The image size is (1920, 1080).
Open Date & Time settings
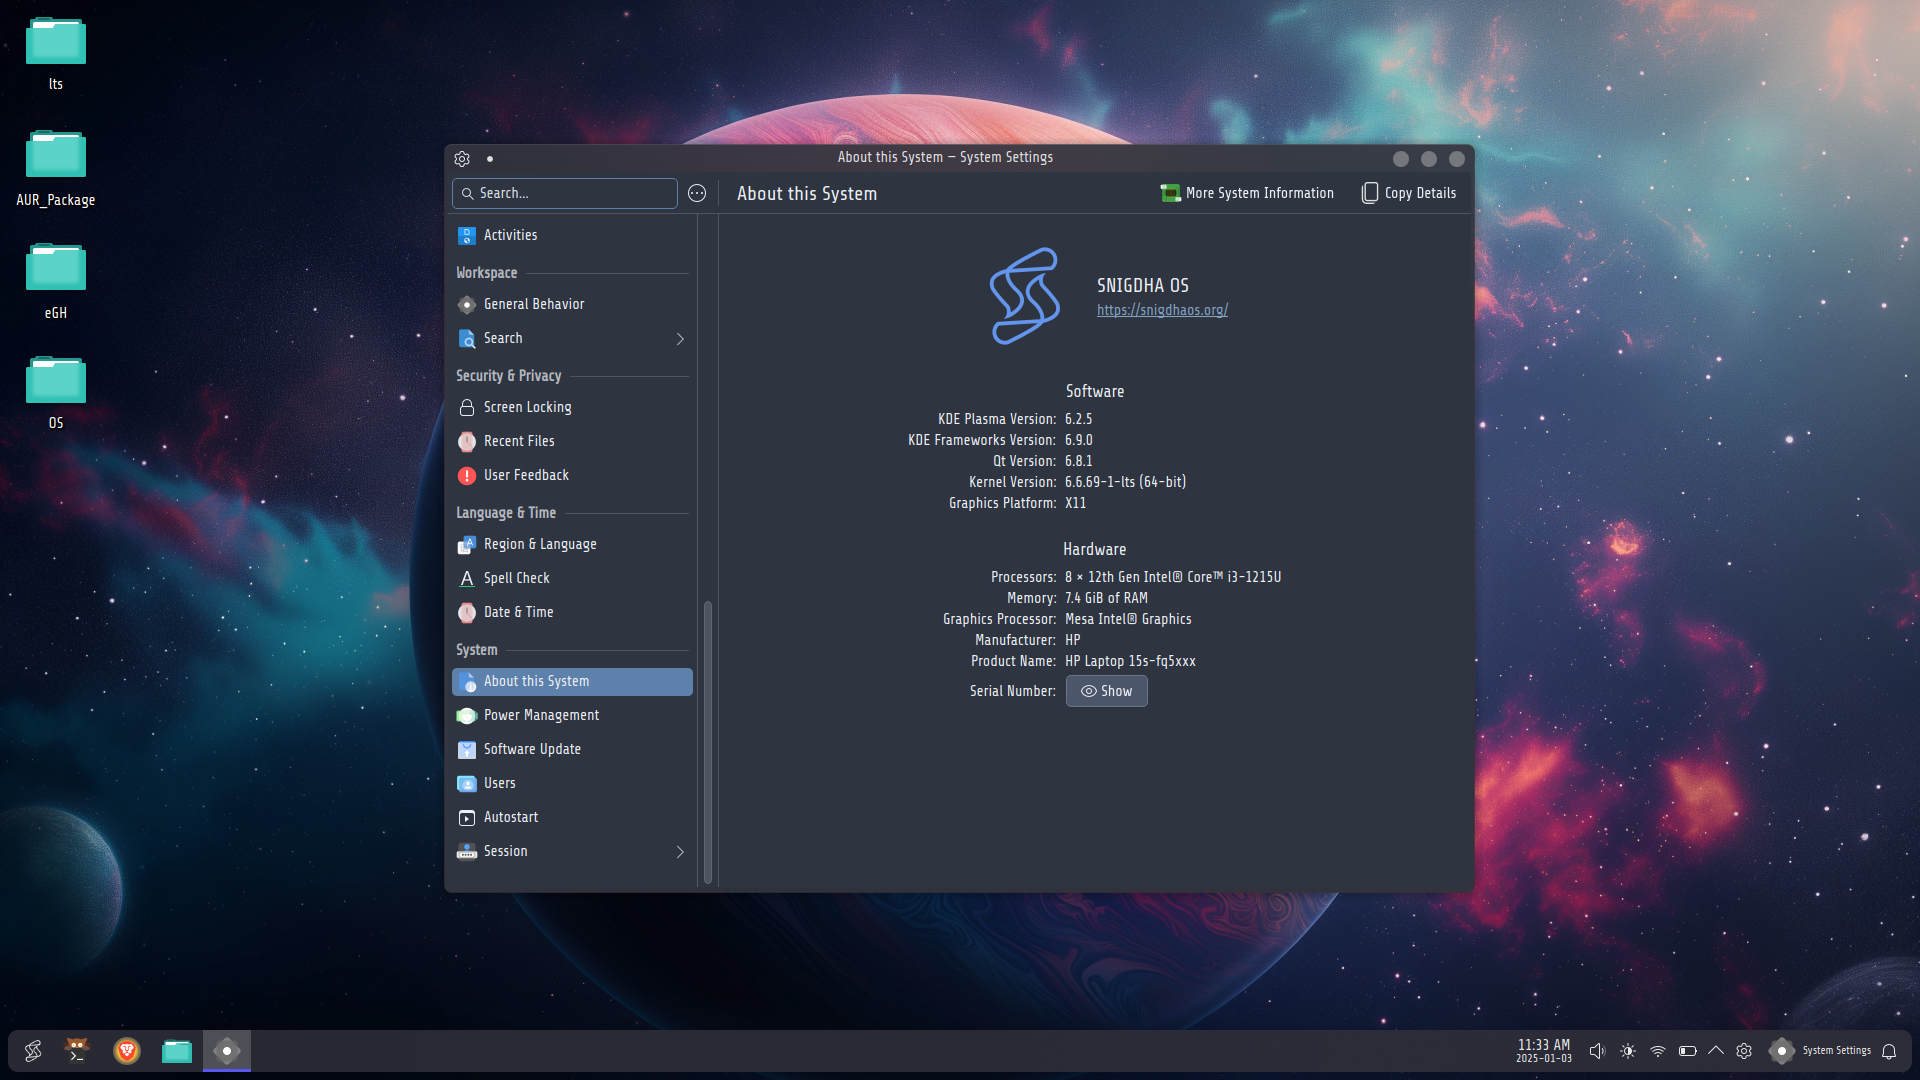571,612
